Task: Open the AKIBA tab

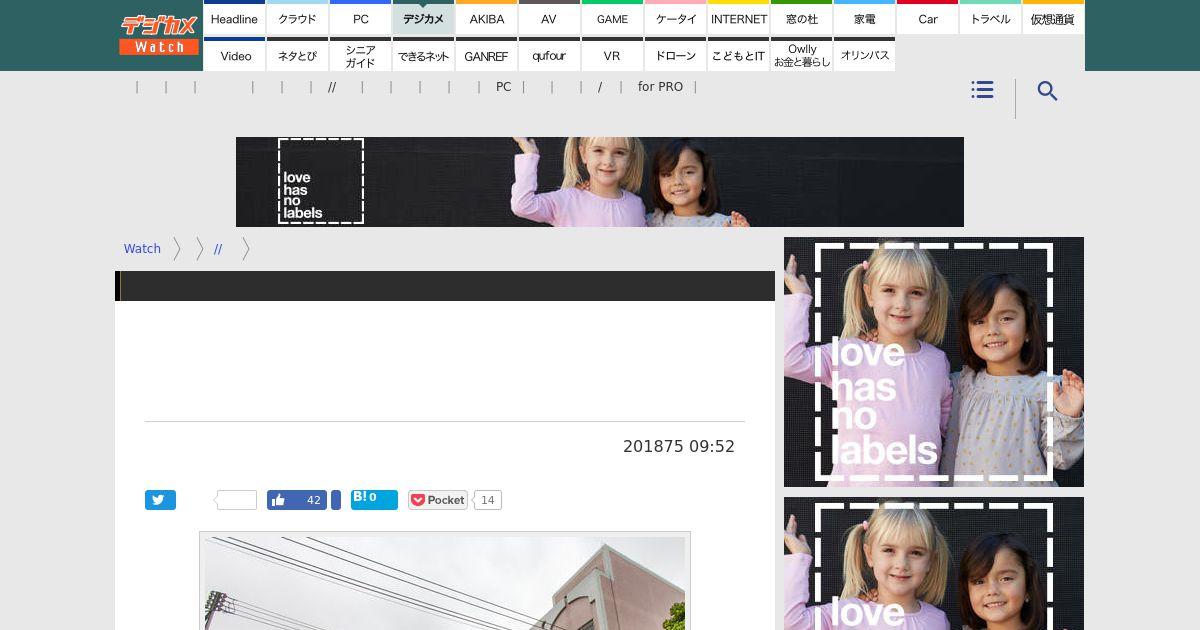Action: [486, 18]
